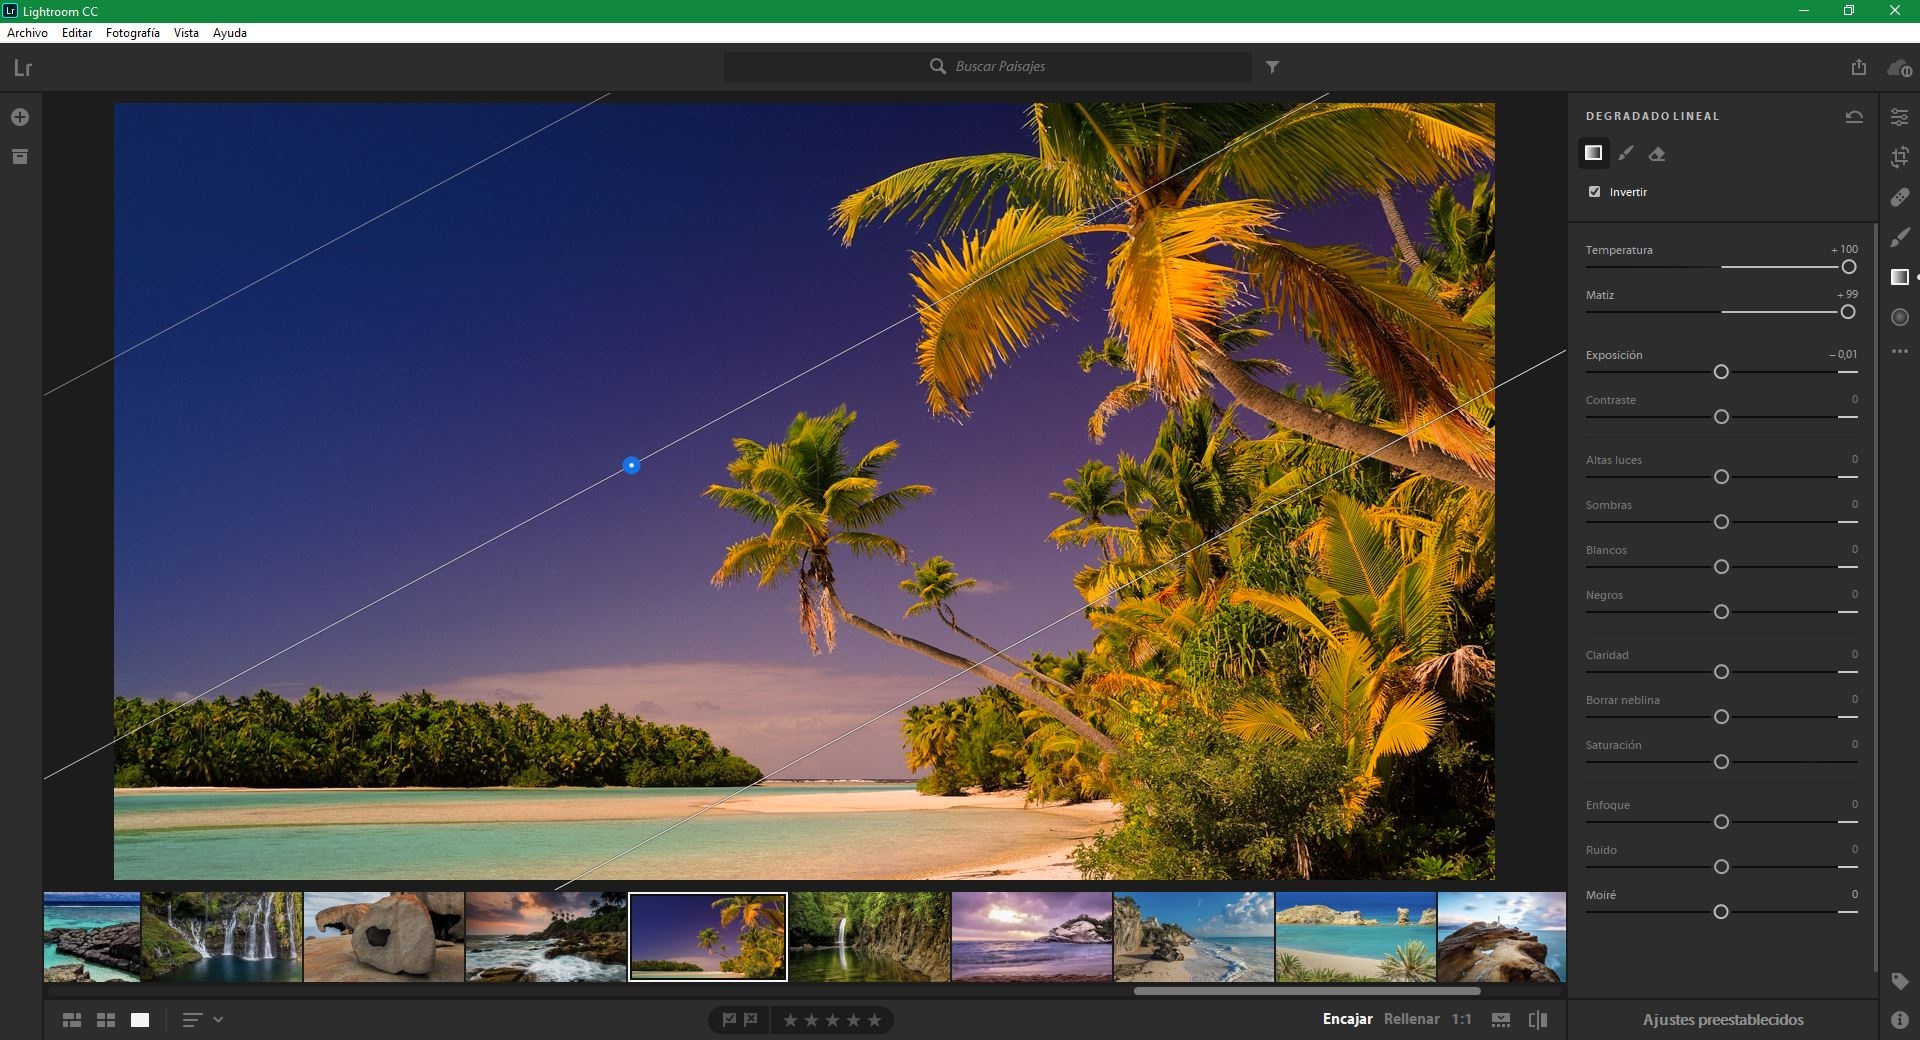Expand the three-dots more options menu
1920x1040 pixels.
(x=1900, y=352)
